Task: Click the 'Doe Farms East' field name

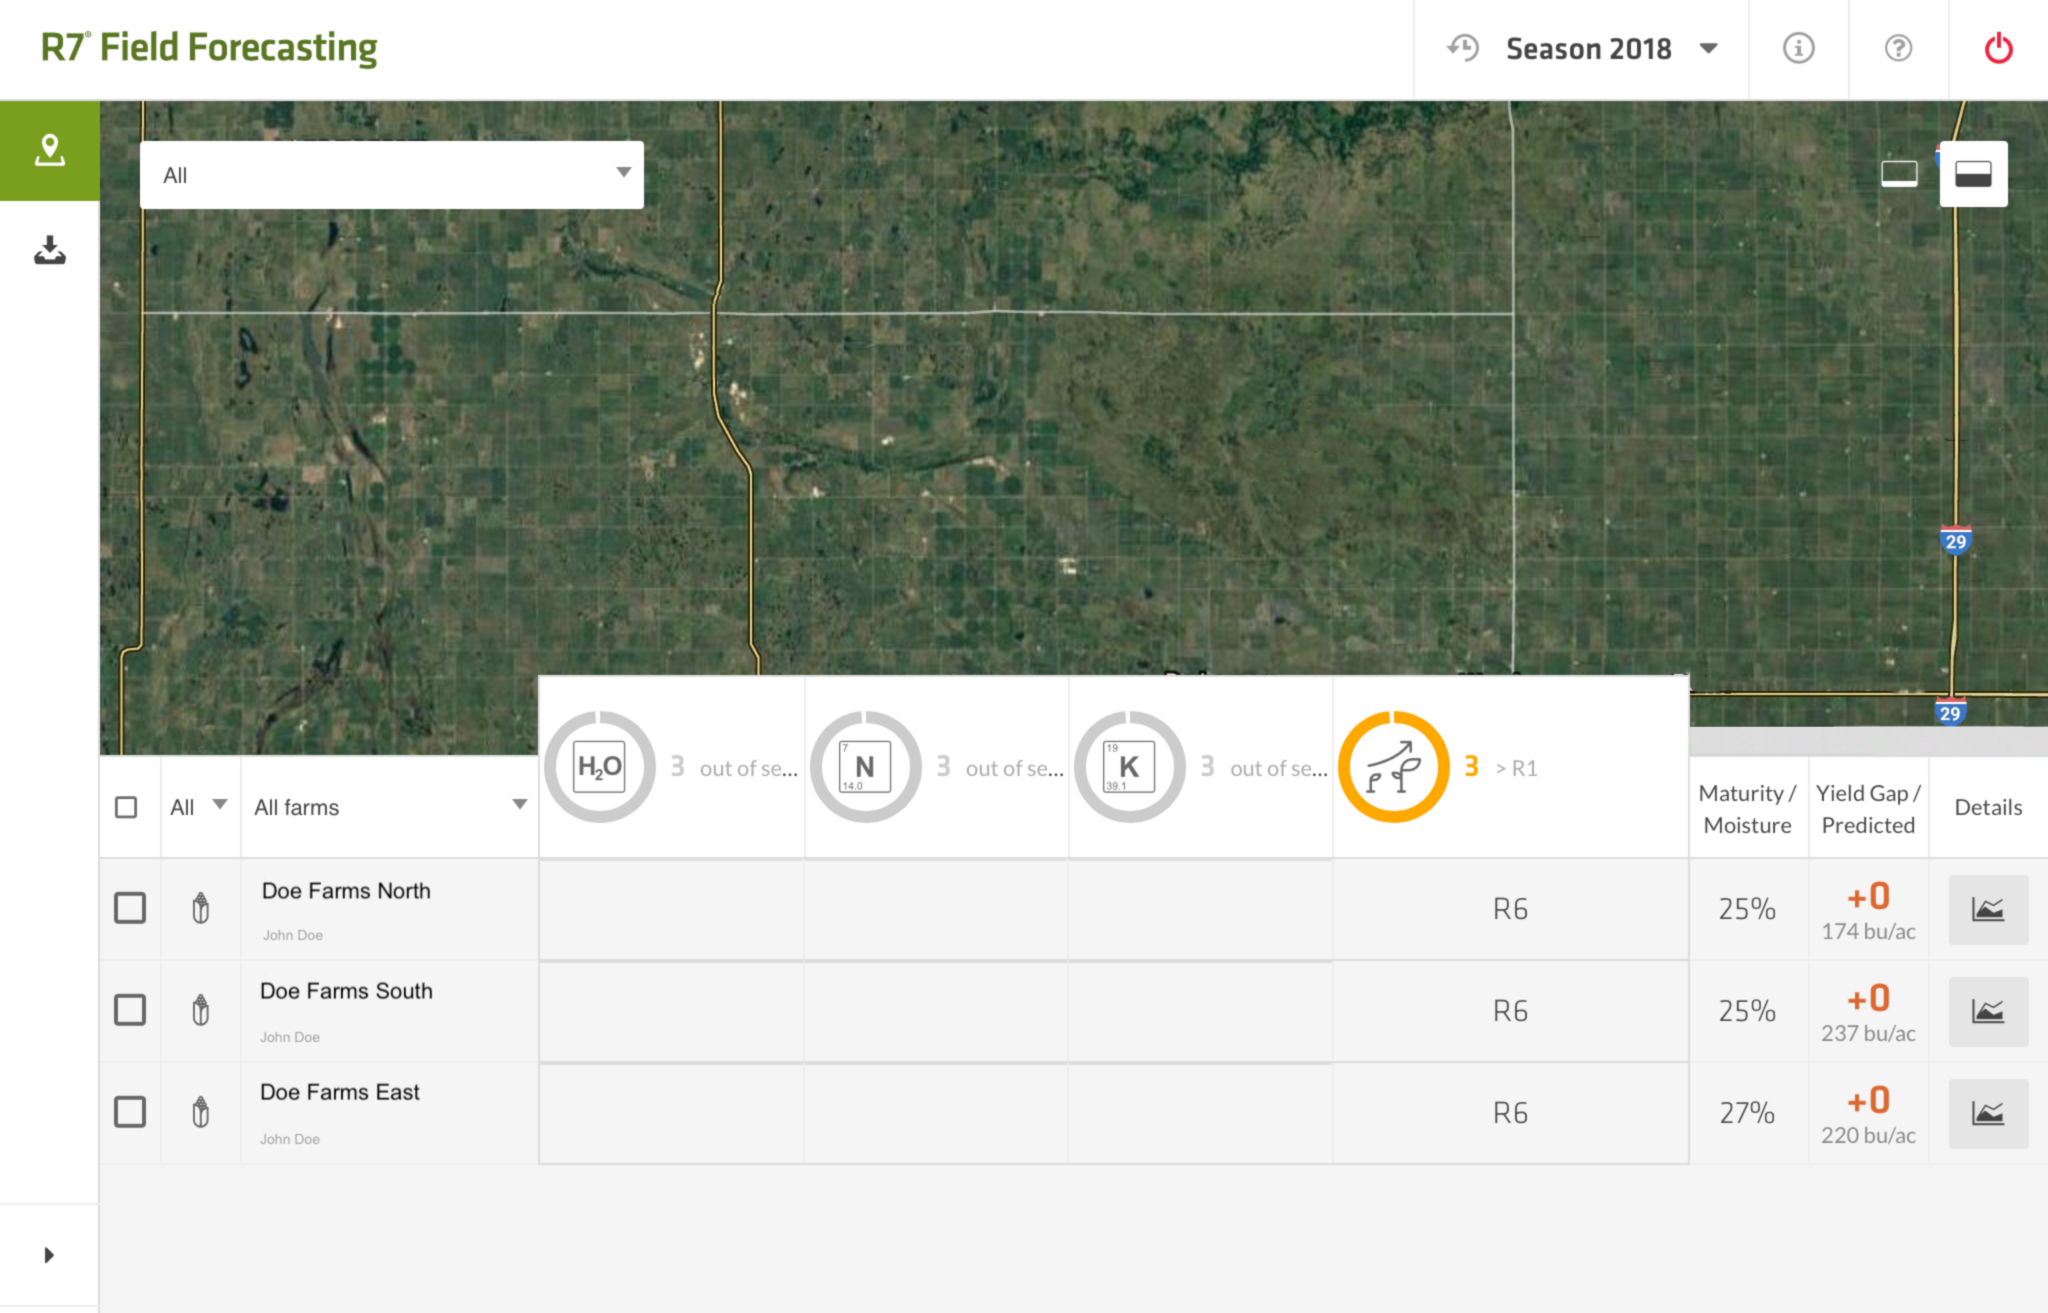Action: click(x=340, y=1092)
